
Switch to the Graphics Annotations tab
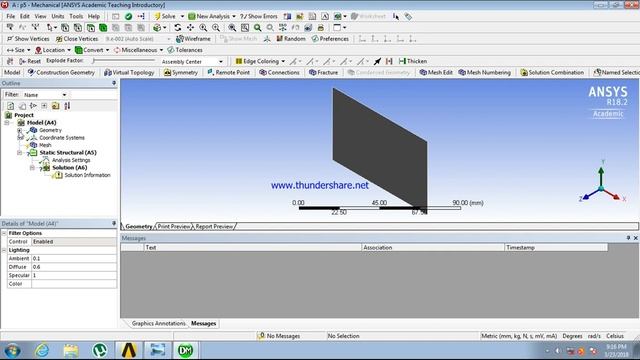pos(158,323)
